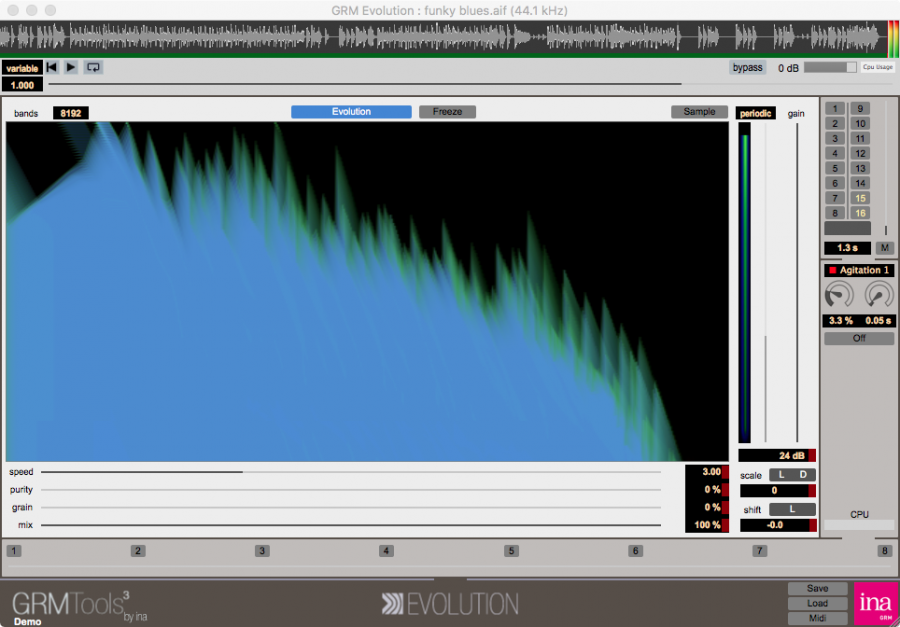Screen dimensions: 900x627
Task: Select preset slot 16
Action: click(x=860, y=213)
